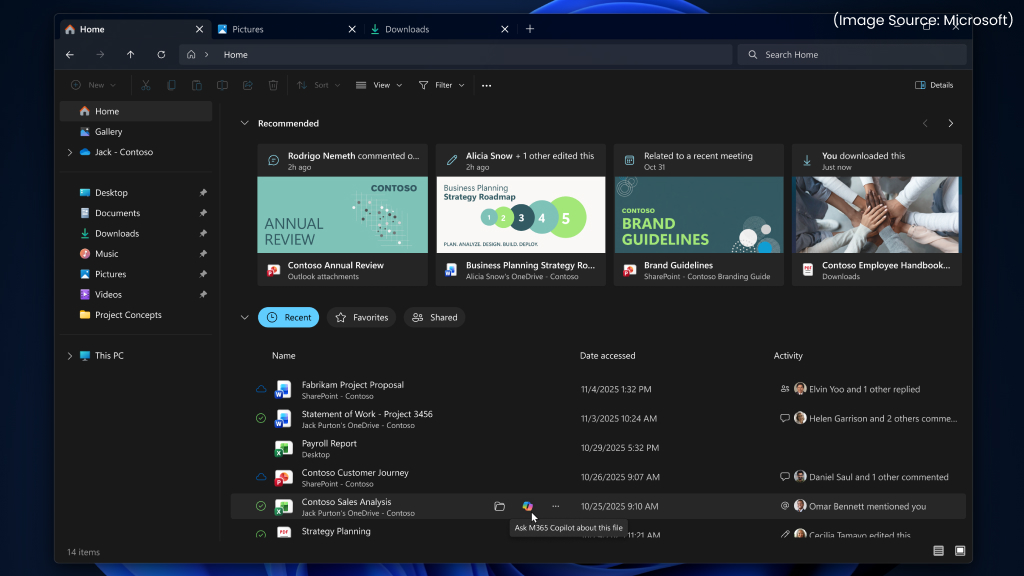Viewport: 1024px width, 576px height.
Task: Open the View dropdown
Action: pos(378,85)
